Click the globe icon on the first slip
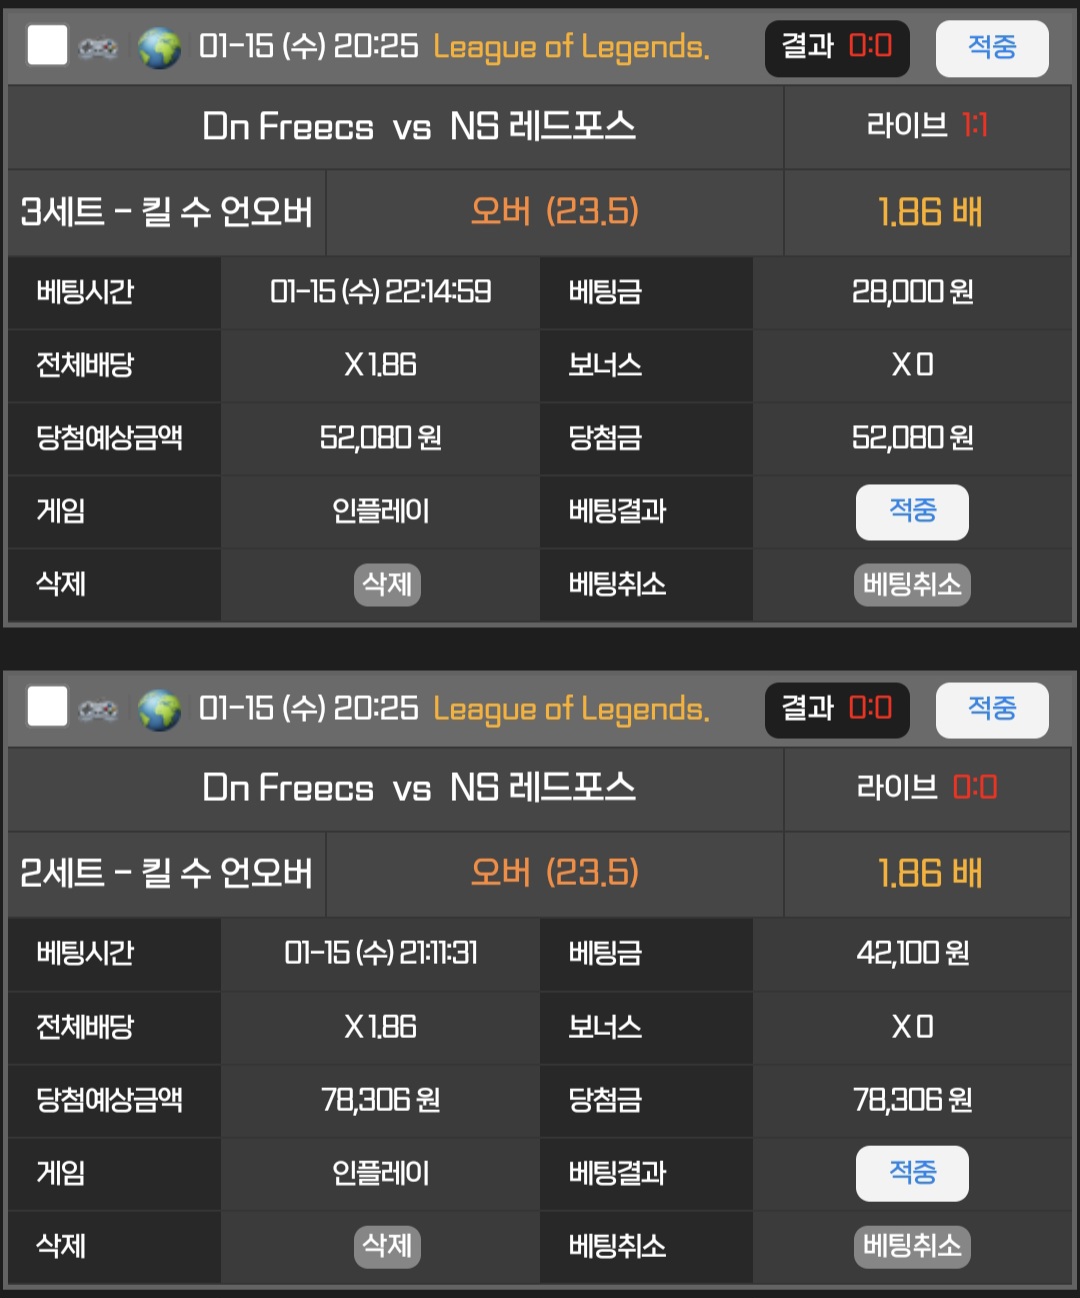The image size is (1080, 1298). (x=160, y=47)
